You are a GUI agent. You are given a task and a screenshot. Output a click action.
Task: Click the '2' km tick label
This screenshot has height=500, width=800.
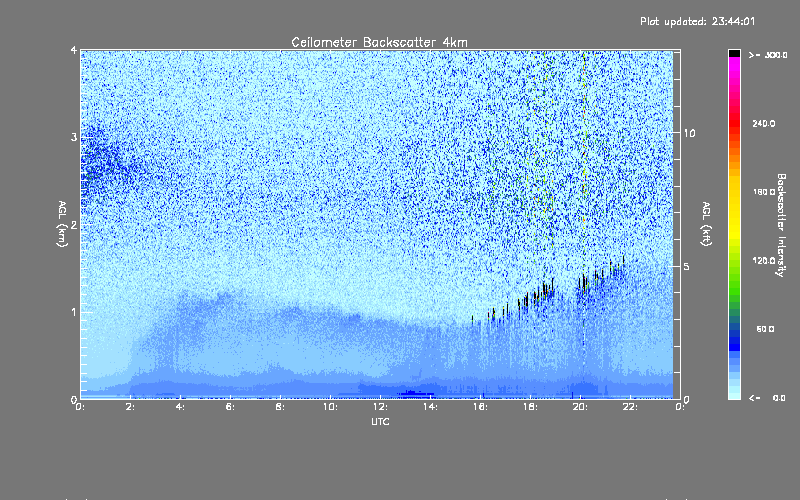[x=74, y=224]
